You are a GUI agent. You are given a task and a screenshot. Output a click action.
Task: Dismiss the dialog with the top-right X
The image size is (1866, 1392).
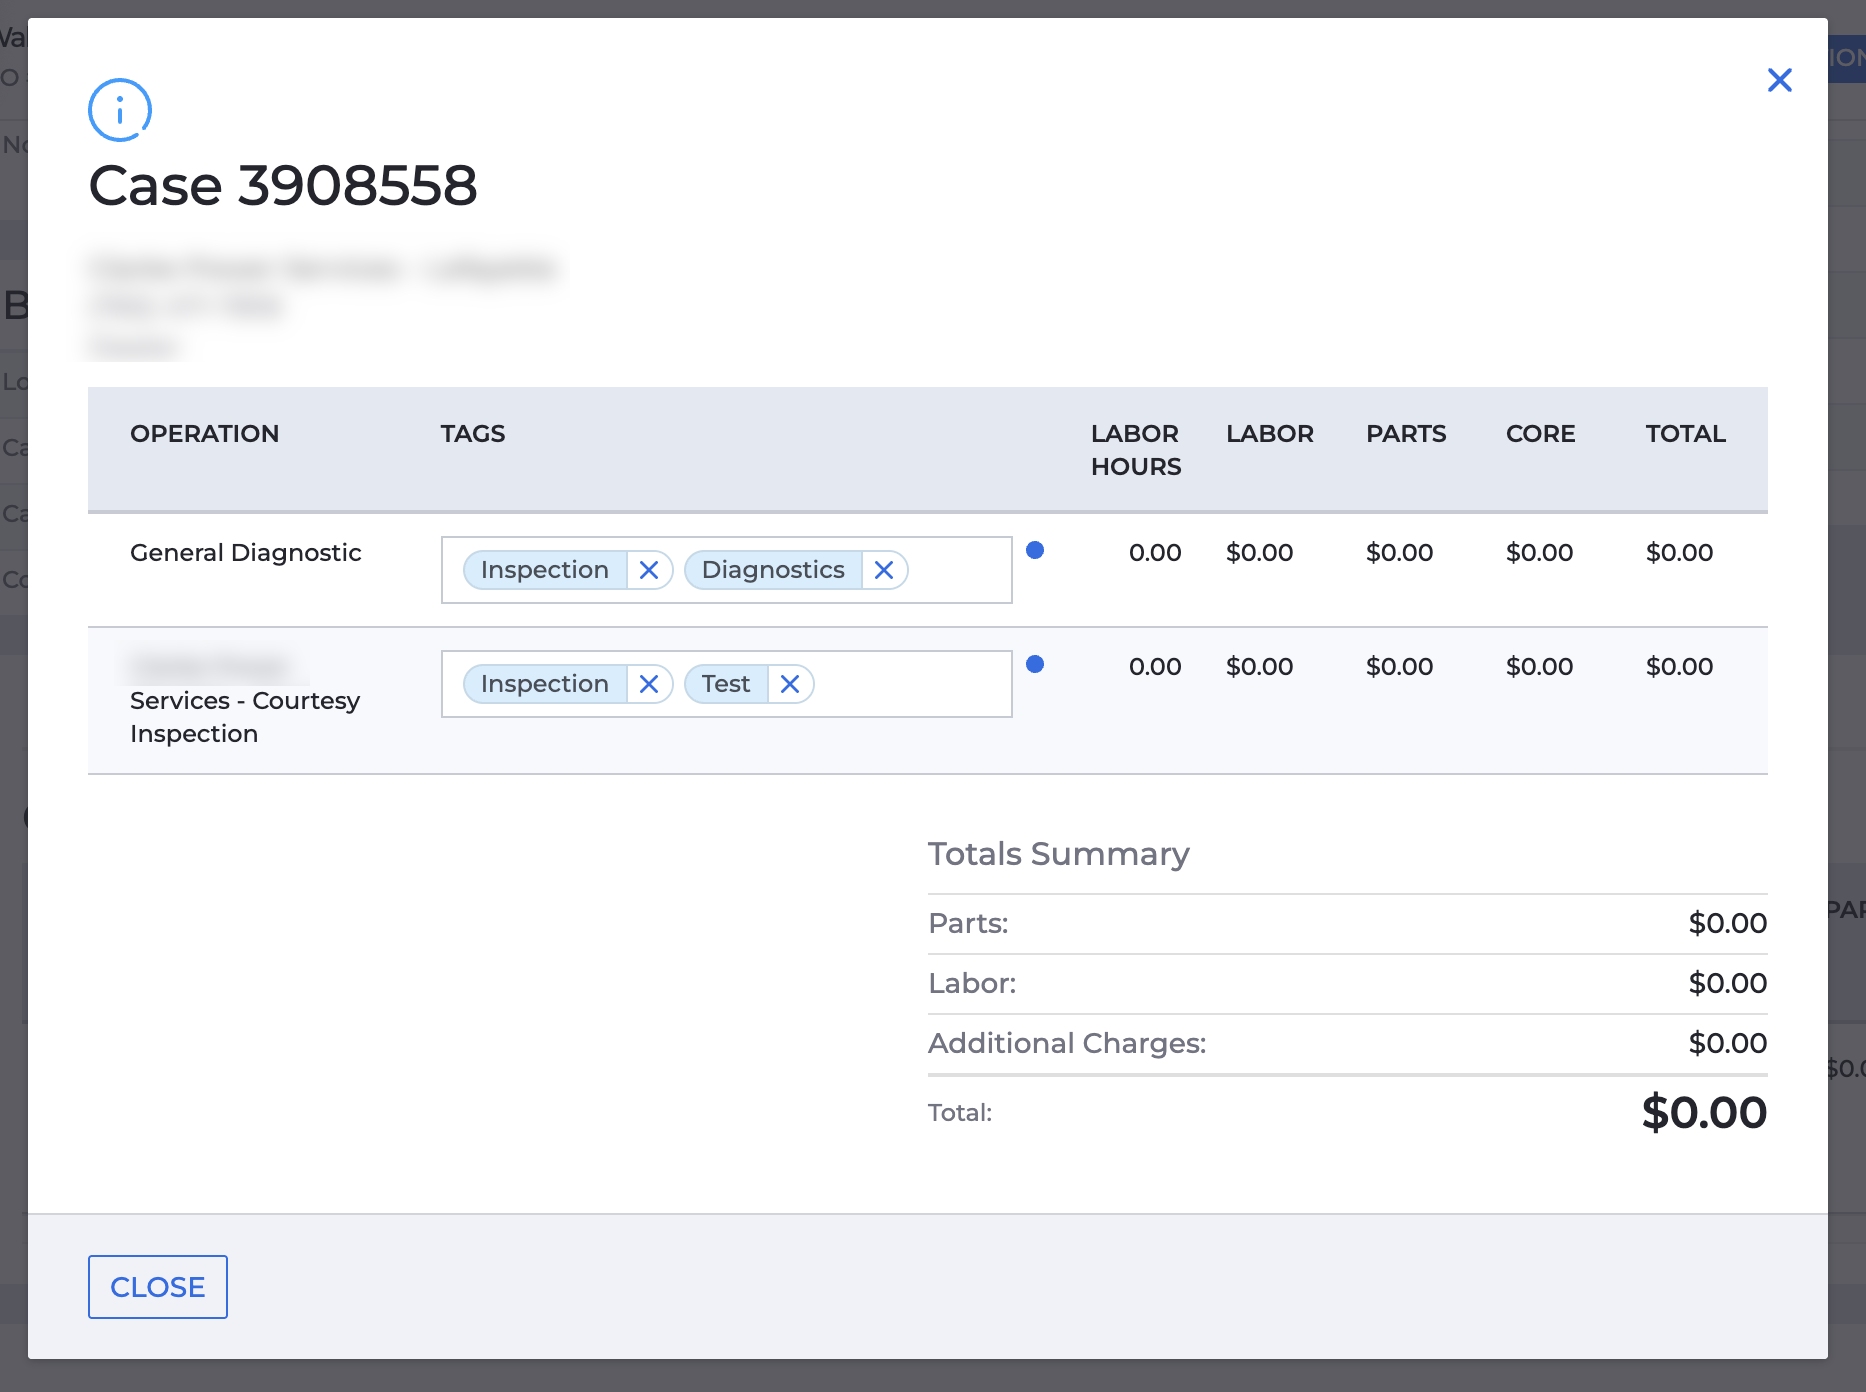(x=1780, y=80)
